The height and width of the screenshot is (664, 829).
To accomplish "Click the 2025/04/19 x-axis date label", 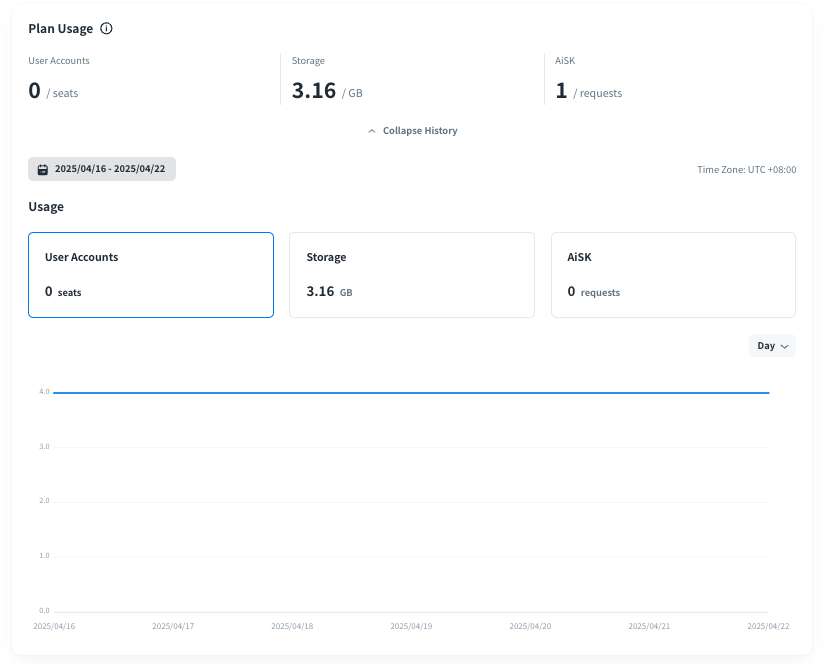I will pos(411,626).
